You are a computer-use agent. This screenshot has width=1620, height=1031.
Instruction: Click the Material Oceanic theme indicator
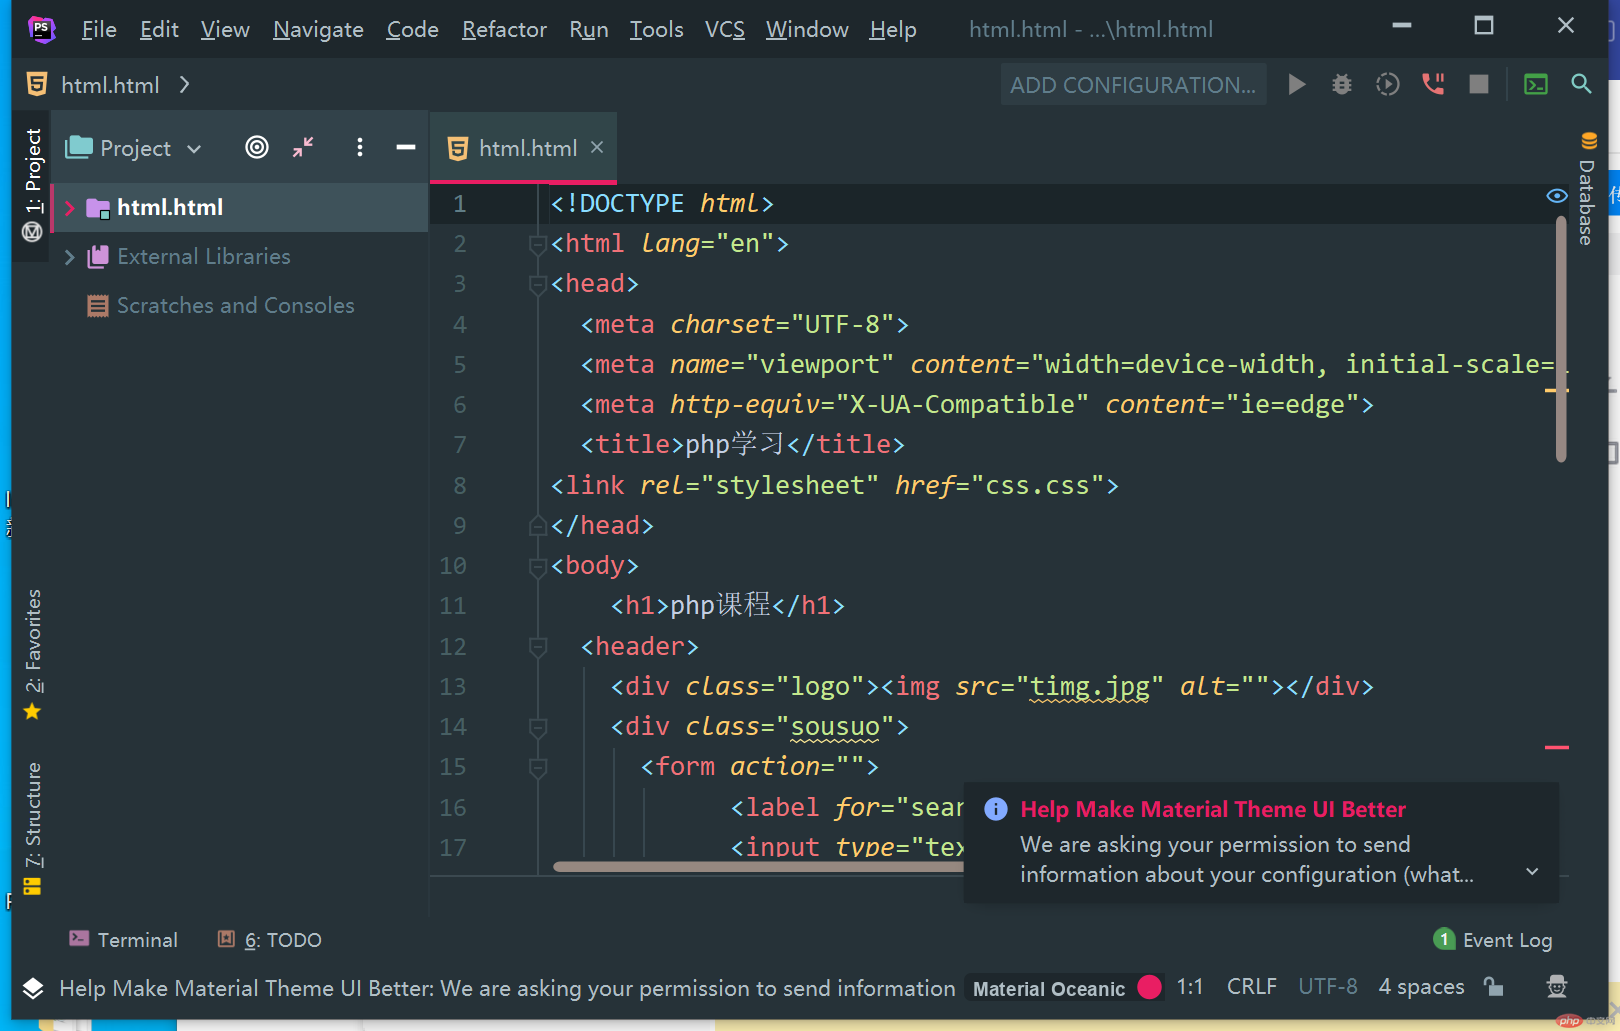[1049, 989]
